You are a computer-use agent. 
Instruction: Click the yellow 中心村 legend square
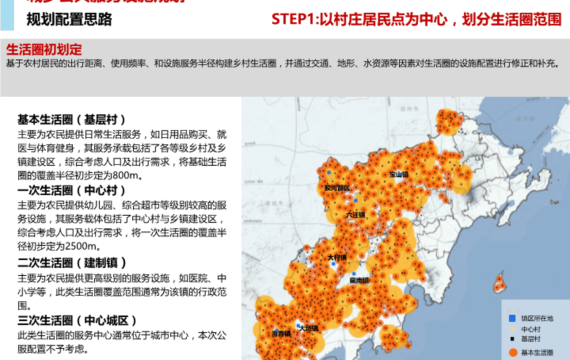513,329
